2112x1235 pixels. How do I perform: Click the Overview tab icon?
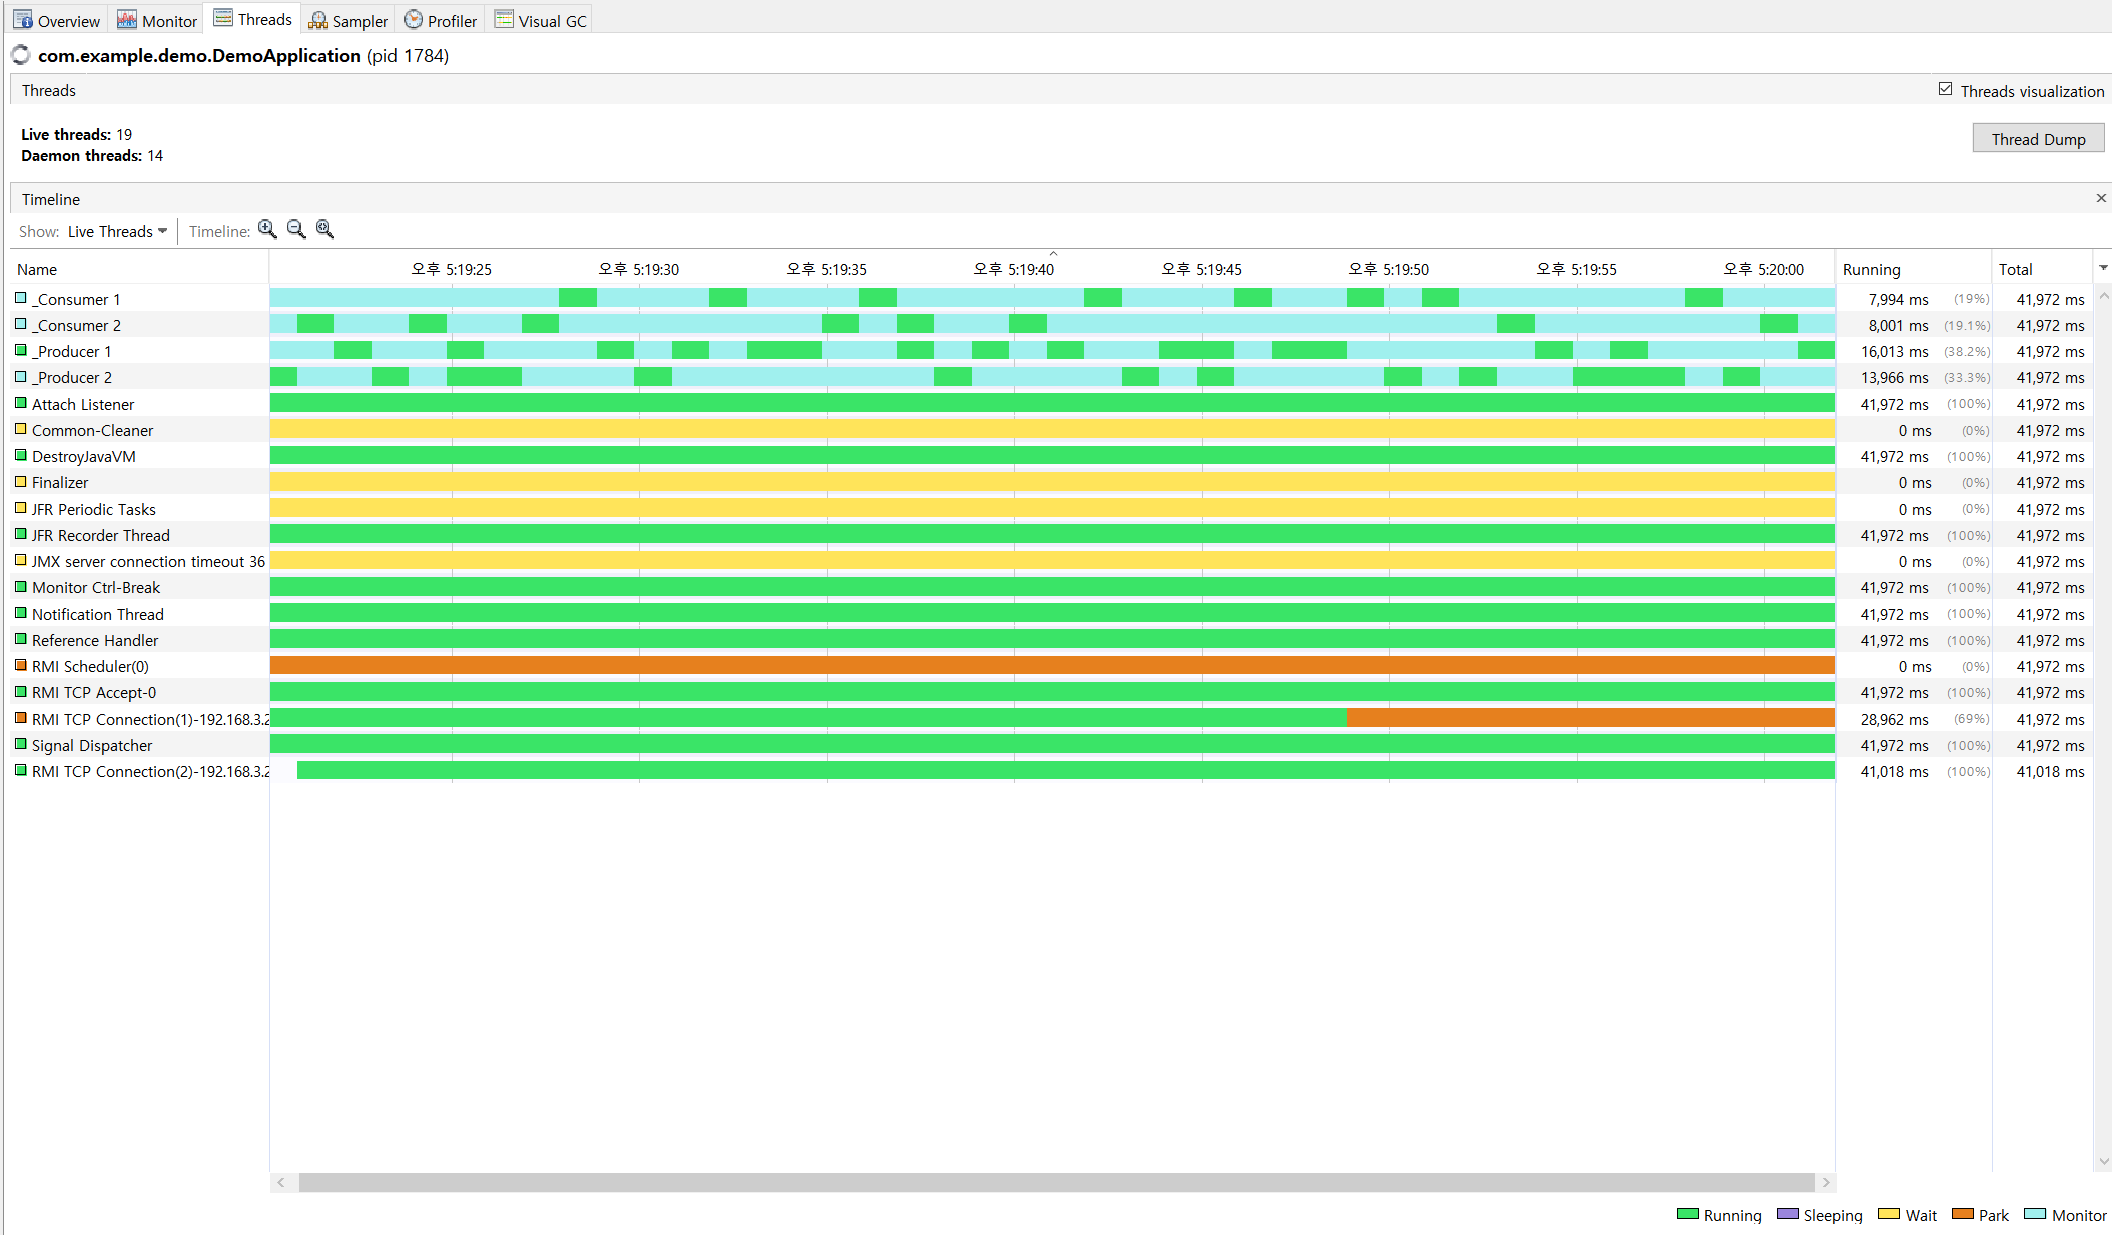point(23,20)
